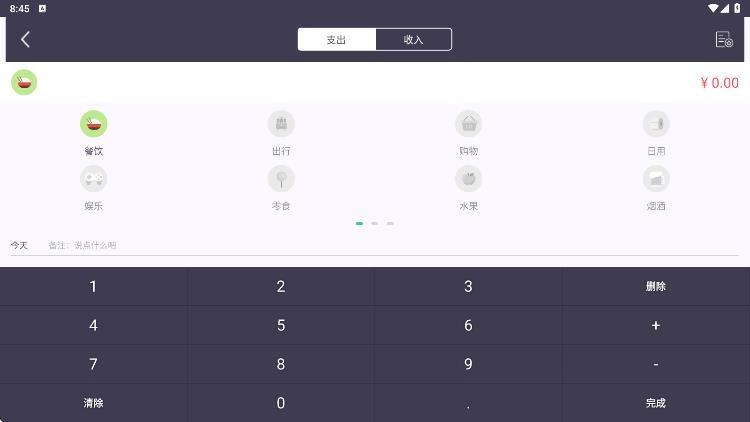This screenshot has height=422, width=750.
Task: Tap the 清除 clear key
Action: point(93,403)
